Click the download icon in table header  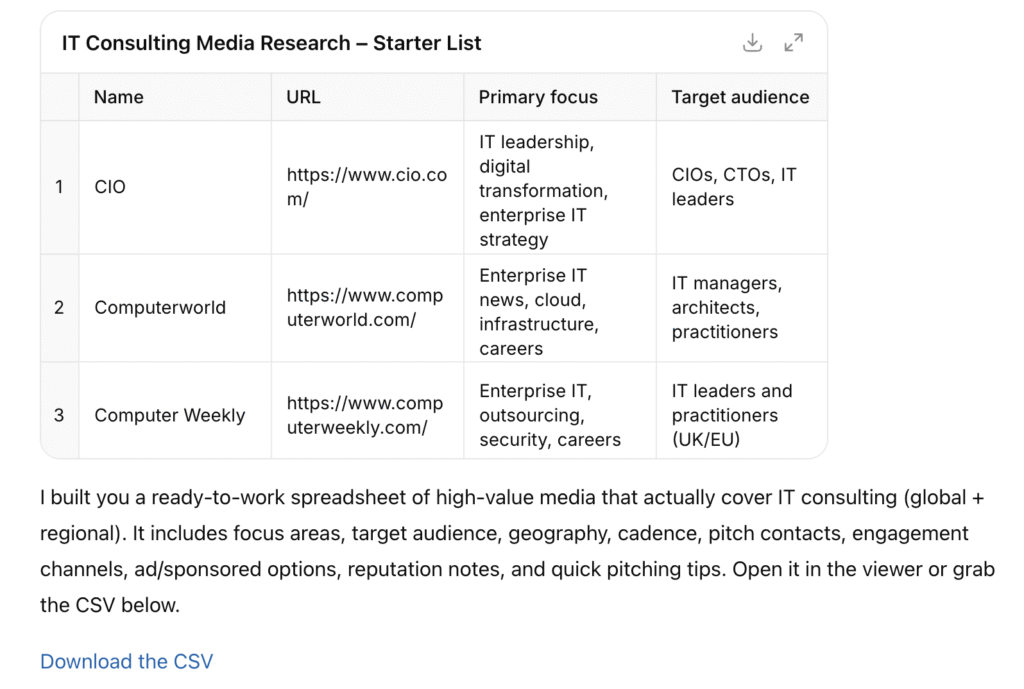[x=753, y=43]
